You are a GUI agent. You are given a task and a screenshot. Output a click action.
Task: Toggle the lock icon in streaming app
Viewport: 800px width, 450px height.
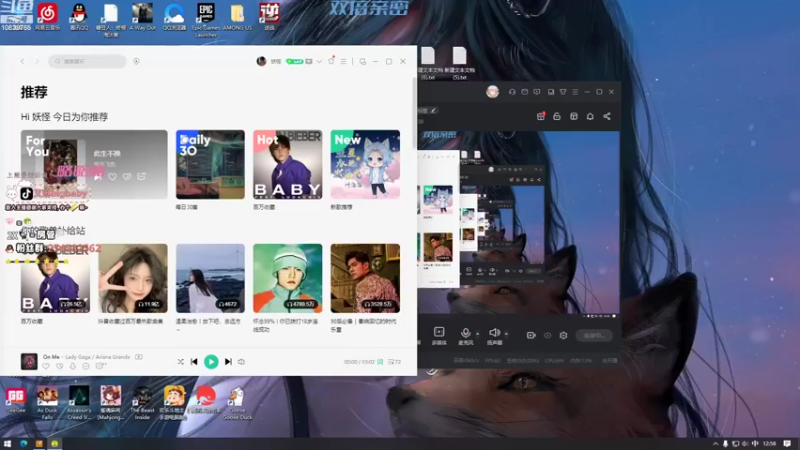pyautogui.click(x=557, y=116)
